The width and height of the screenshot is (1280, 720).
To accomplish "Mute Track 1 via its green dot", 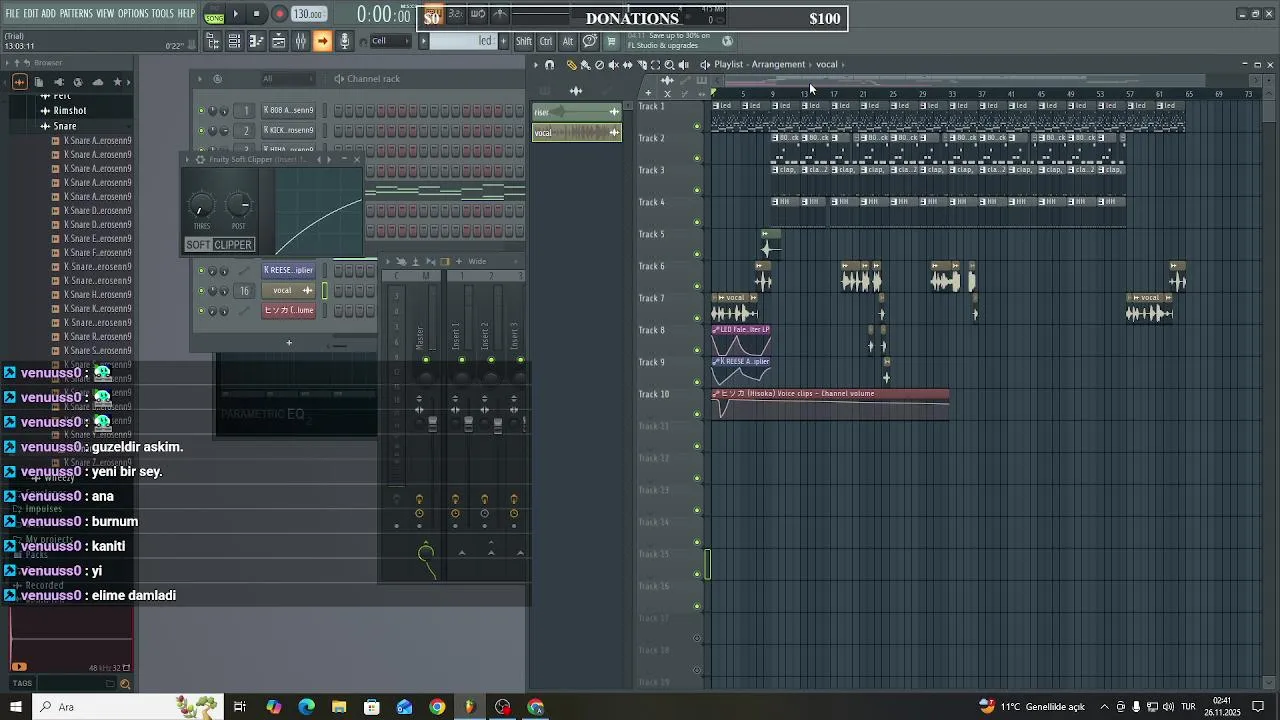I will (697, 126).
